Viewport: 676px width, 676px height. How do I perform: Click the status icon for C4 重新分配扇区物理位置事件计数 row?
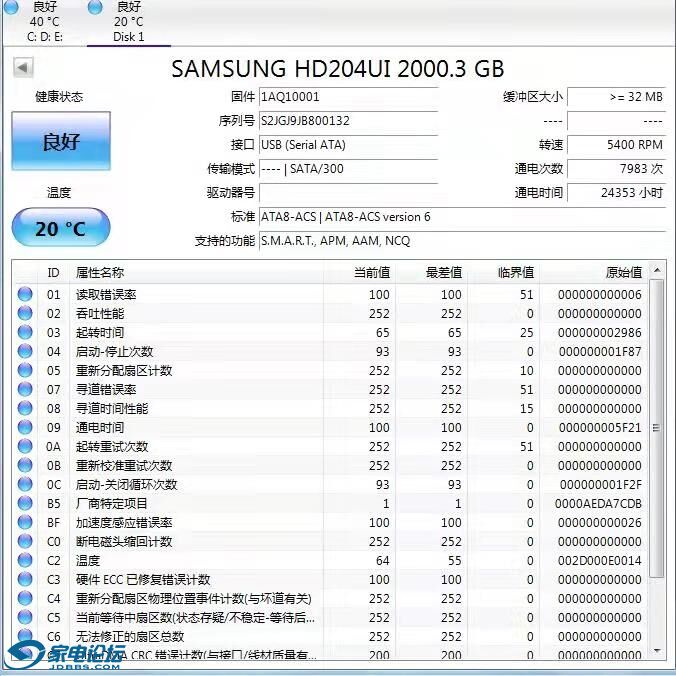(x=25, y=598)
